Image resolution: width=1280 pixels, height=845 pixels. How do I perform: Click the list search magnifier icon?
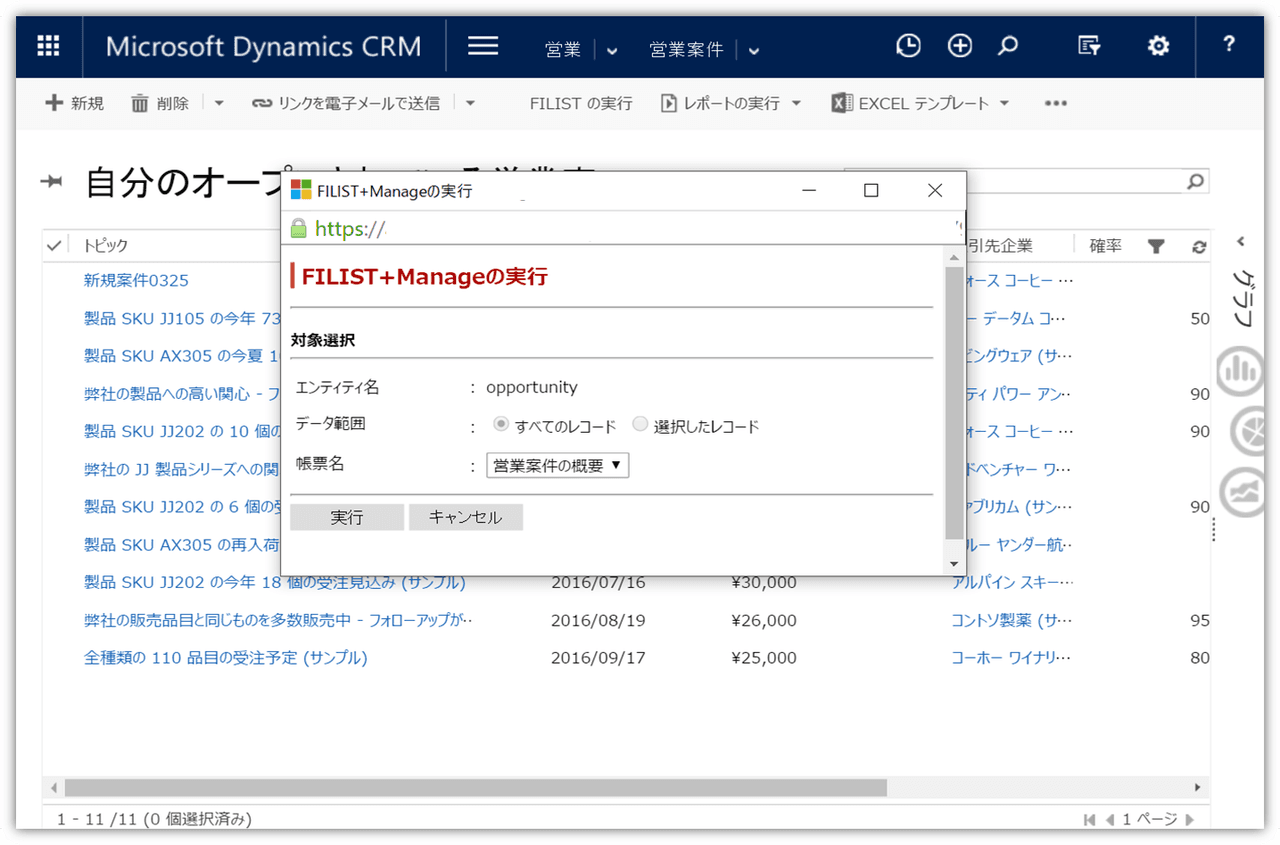[x=1195, y=181]
